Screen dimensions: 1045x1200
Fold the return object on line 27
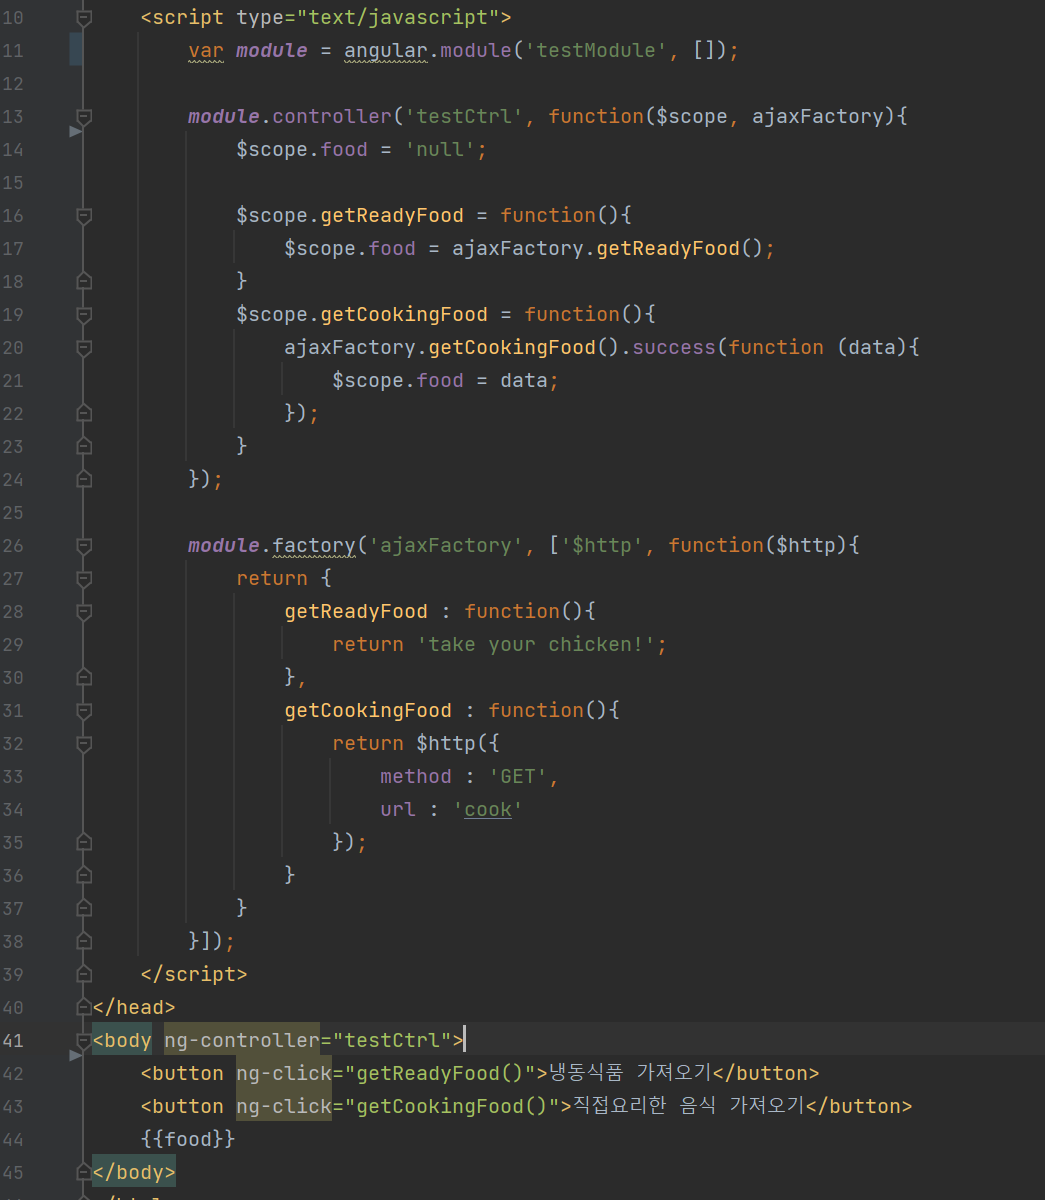pos(84,578)
